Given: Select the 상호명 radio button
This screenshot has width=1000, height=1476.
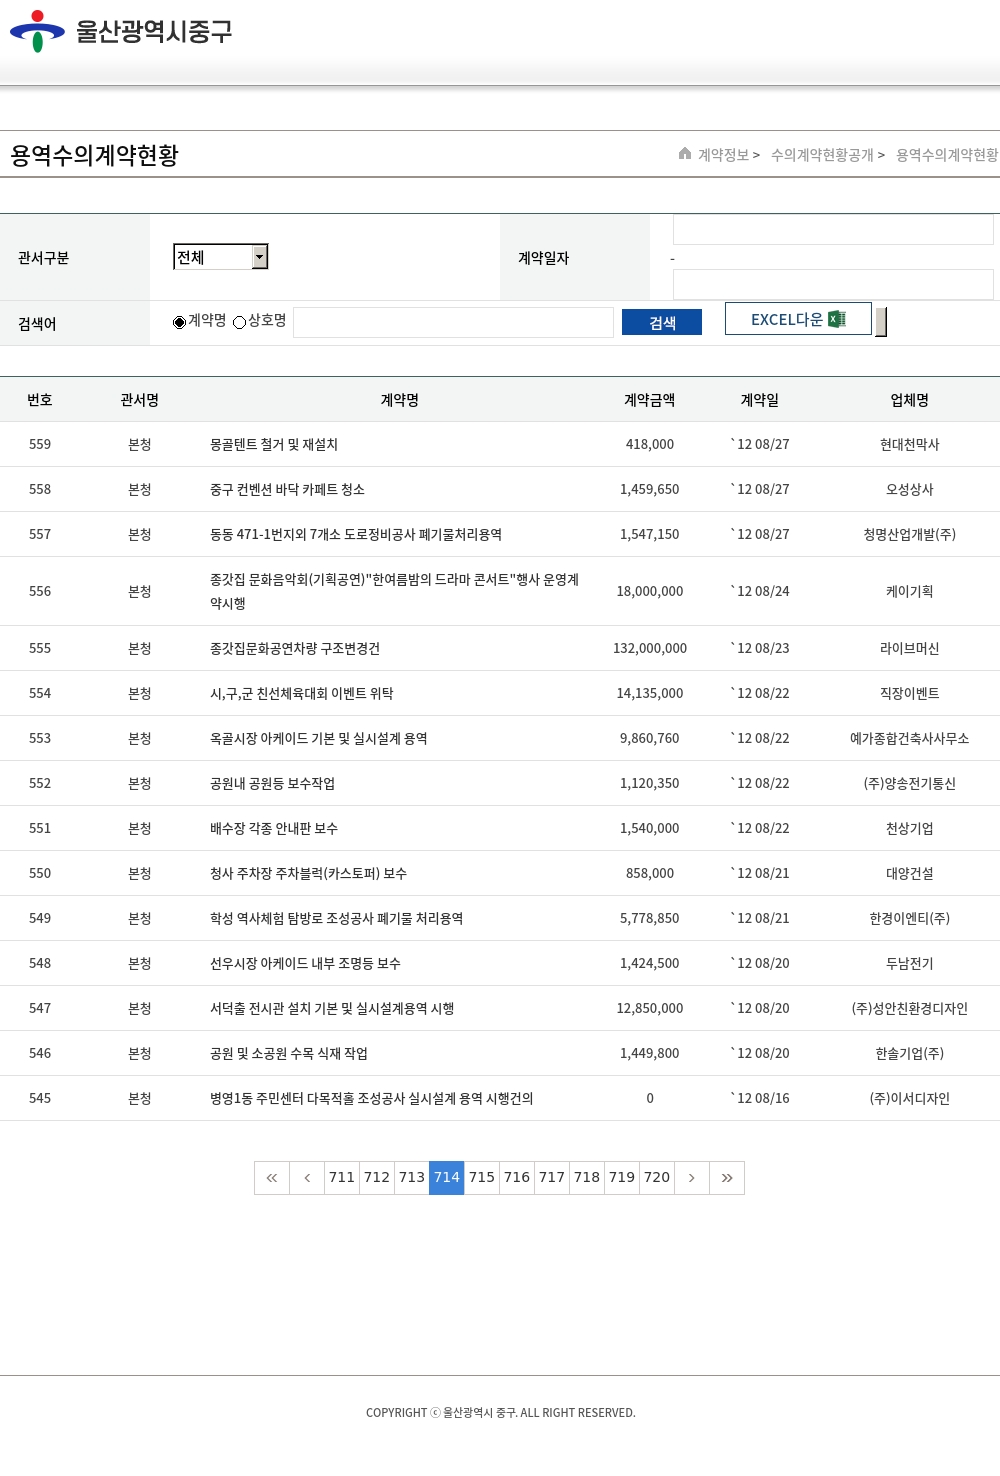Looking at the screenshot, I should coord(239,322).
